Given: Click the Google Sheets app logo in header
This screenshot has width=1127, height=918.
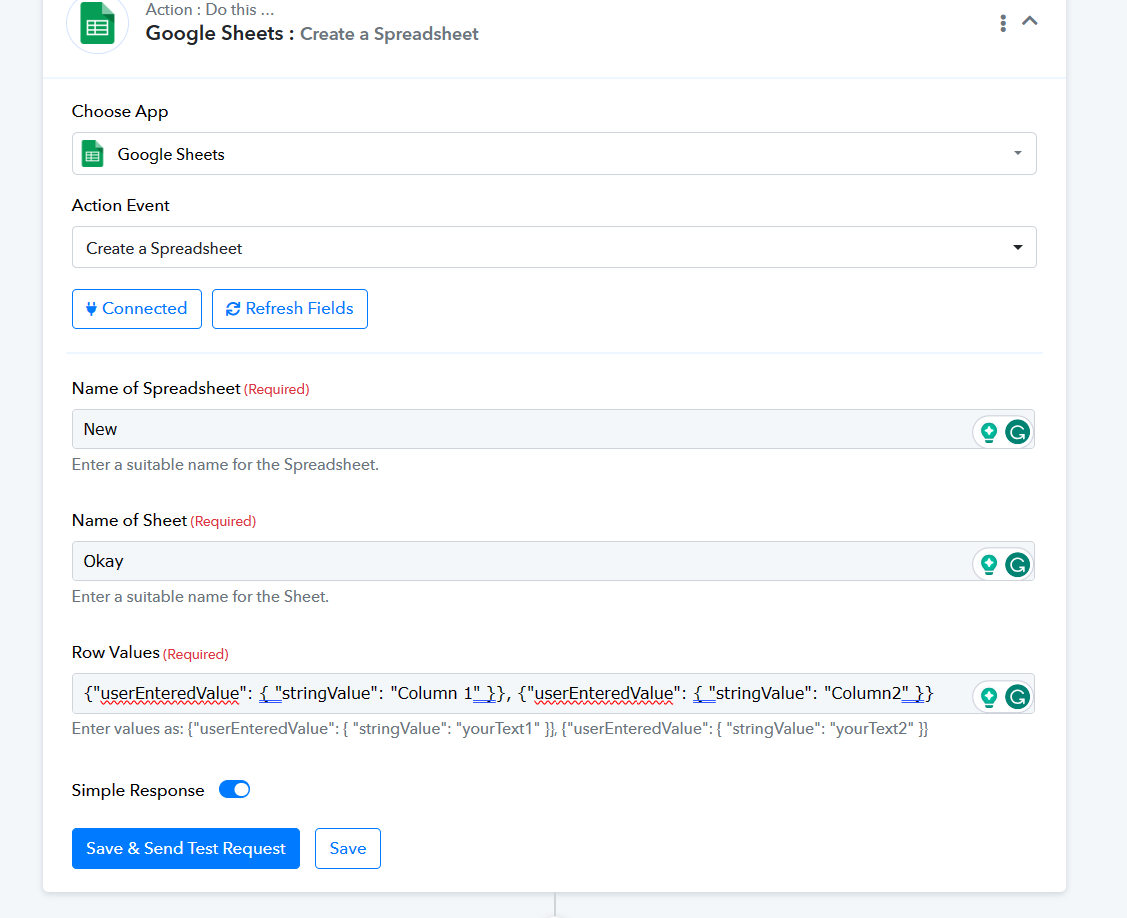Looking at the screenshot, I should (x=98, y=23).
